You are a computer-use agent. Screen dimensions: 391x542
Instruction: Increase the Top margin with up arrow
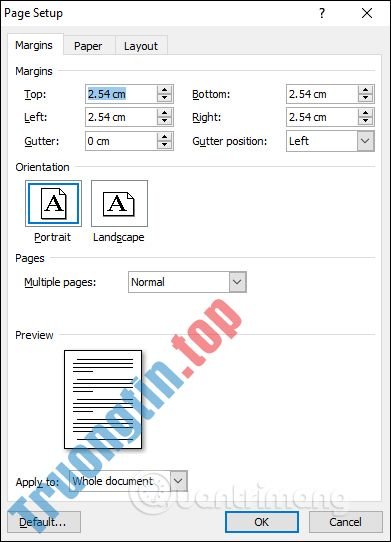165,90
